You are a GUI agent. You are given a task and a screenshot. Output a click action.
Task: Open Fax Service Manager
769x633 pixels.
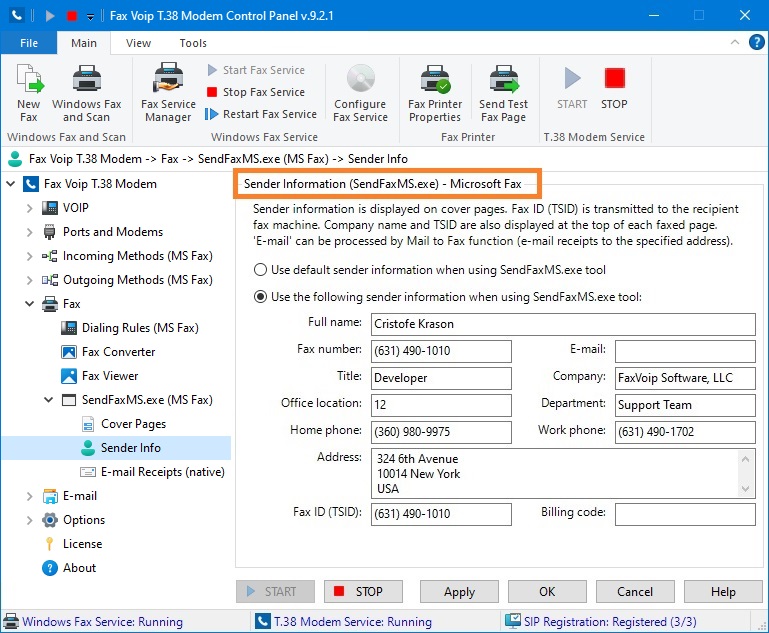coord(168,93)
